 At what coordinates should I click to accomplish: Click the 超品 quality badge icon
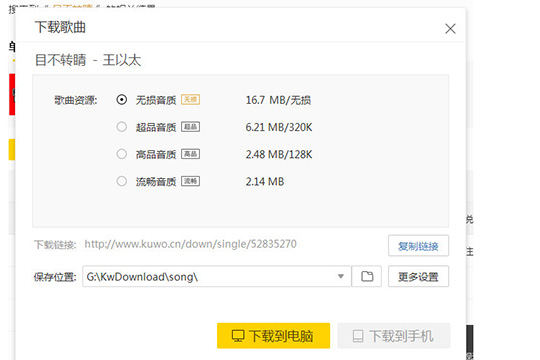click(190, 127)
